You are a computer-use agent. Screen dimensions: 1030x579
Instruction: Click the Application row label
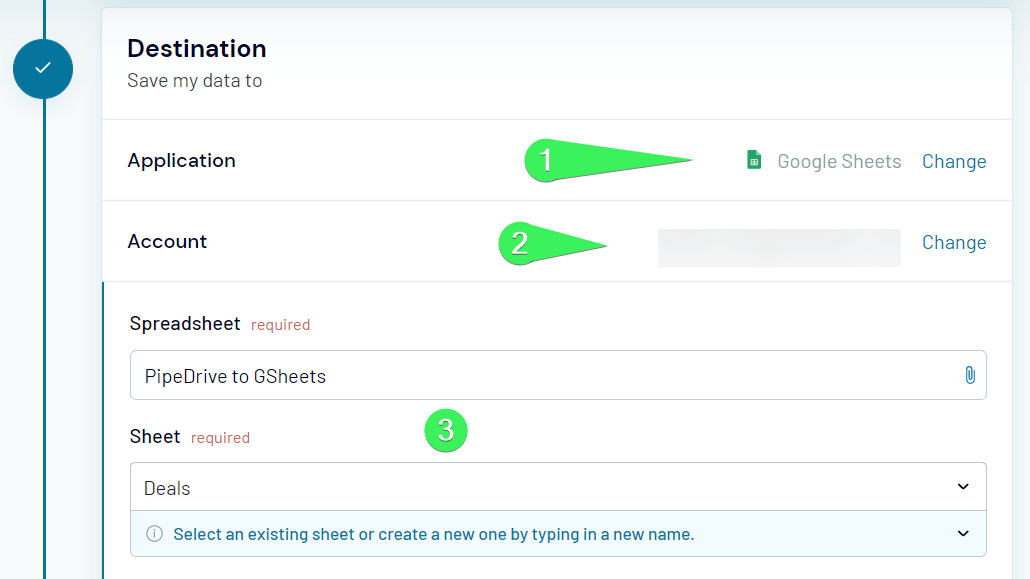tap(182, 160)
